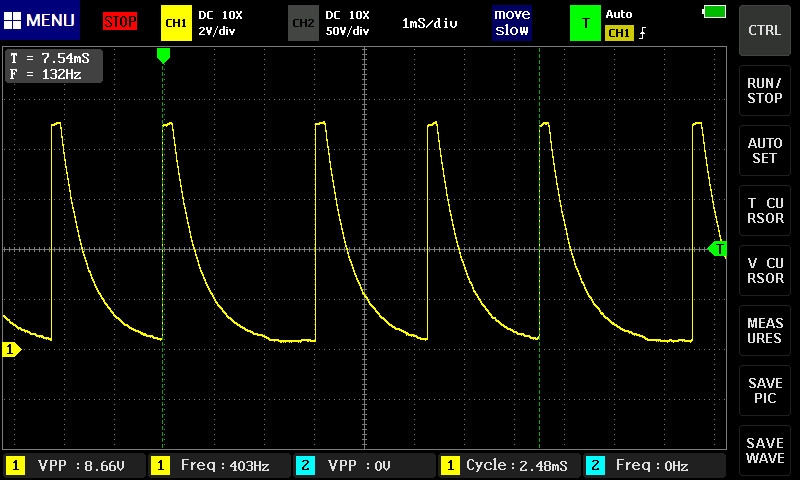
Task: Open the CH1 DC 10X 2V/div setting
Action: click(220, 23)
